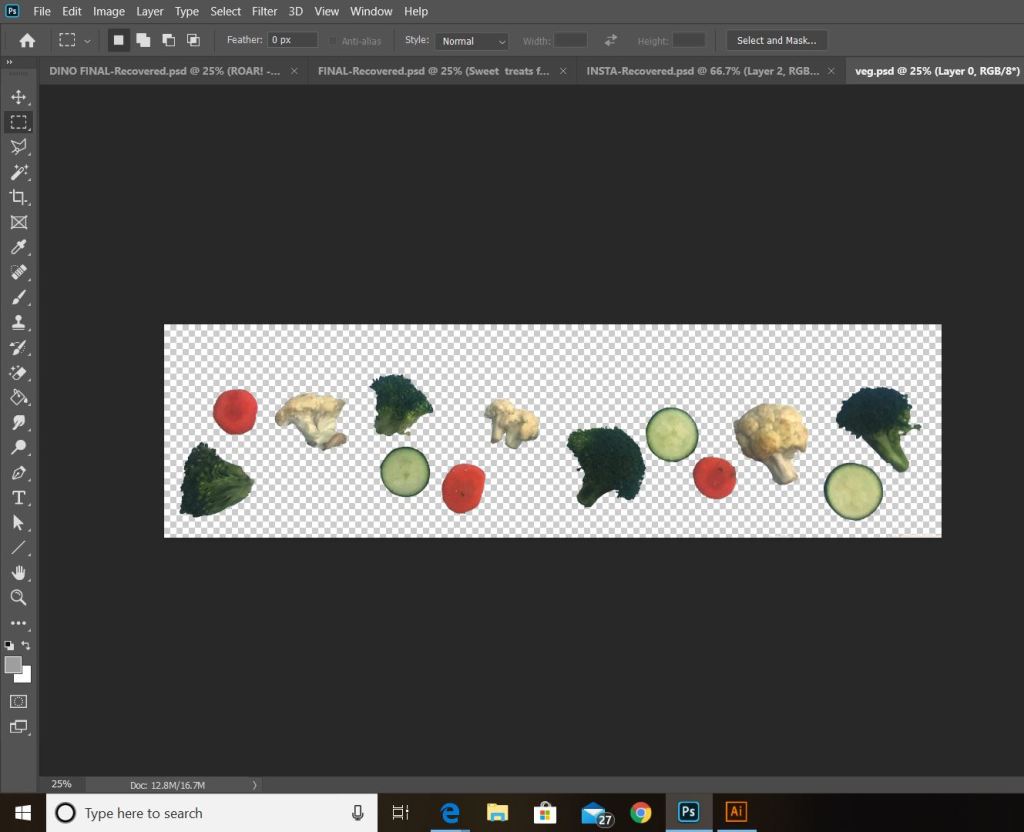Toggle Quick Mask mode
Image resolution: width=1024 pixels, height=832 pixels.
point(18,701)
